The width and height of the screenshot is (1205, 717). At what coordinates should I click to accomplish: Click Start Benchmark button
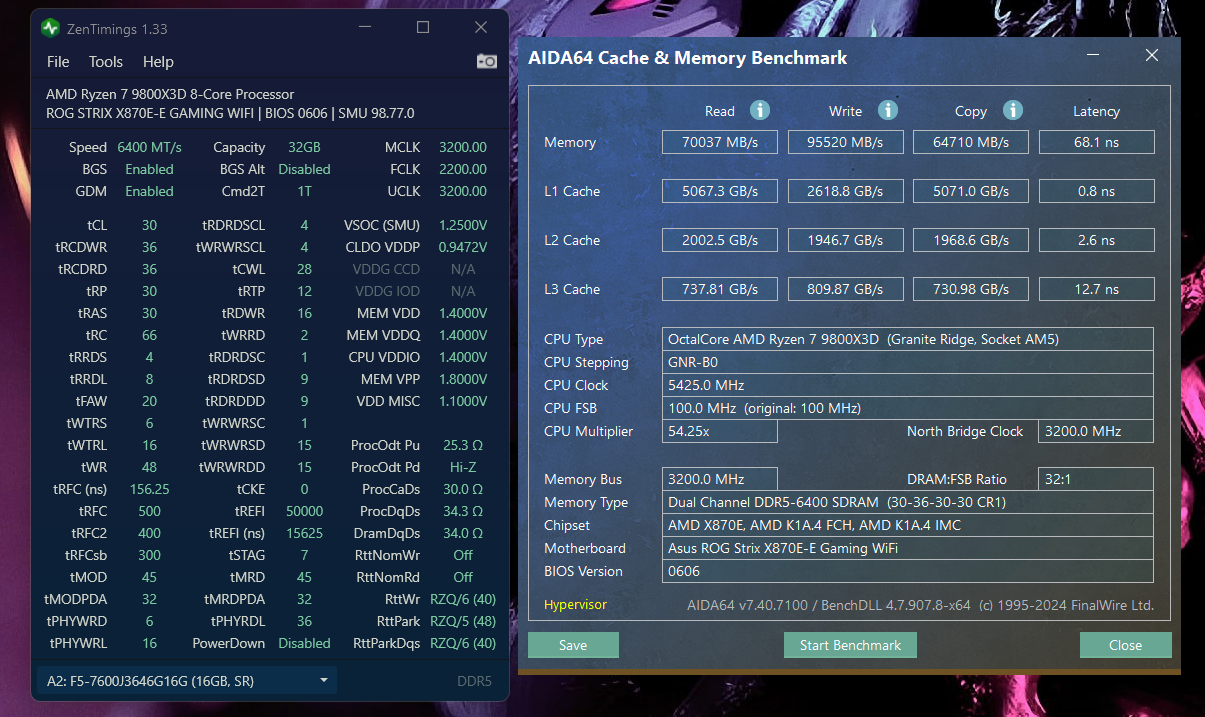[x=850, y=645]
